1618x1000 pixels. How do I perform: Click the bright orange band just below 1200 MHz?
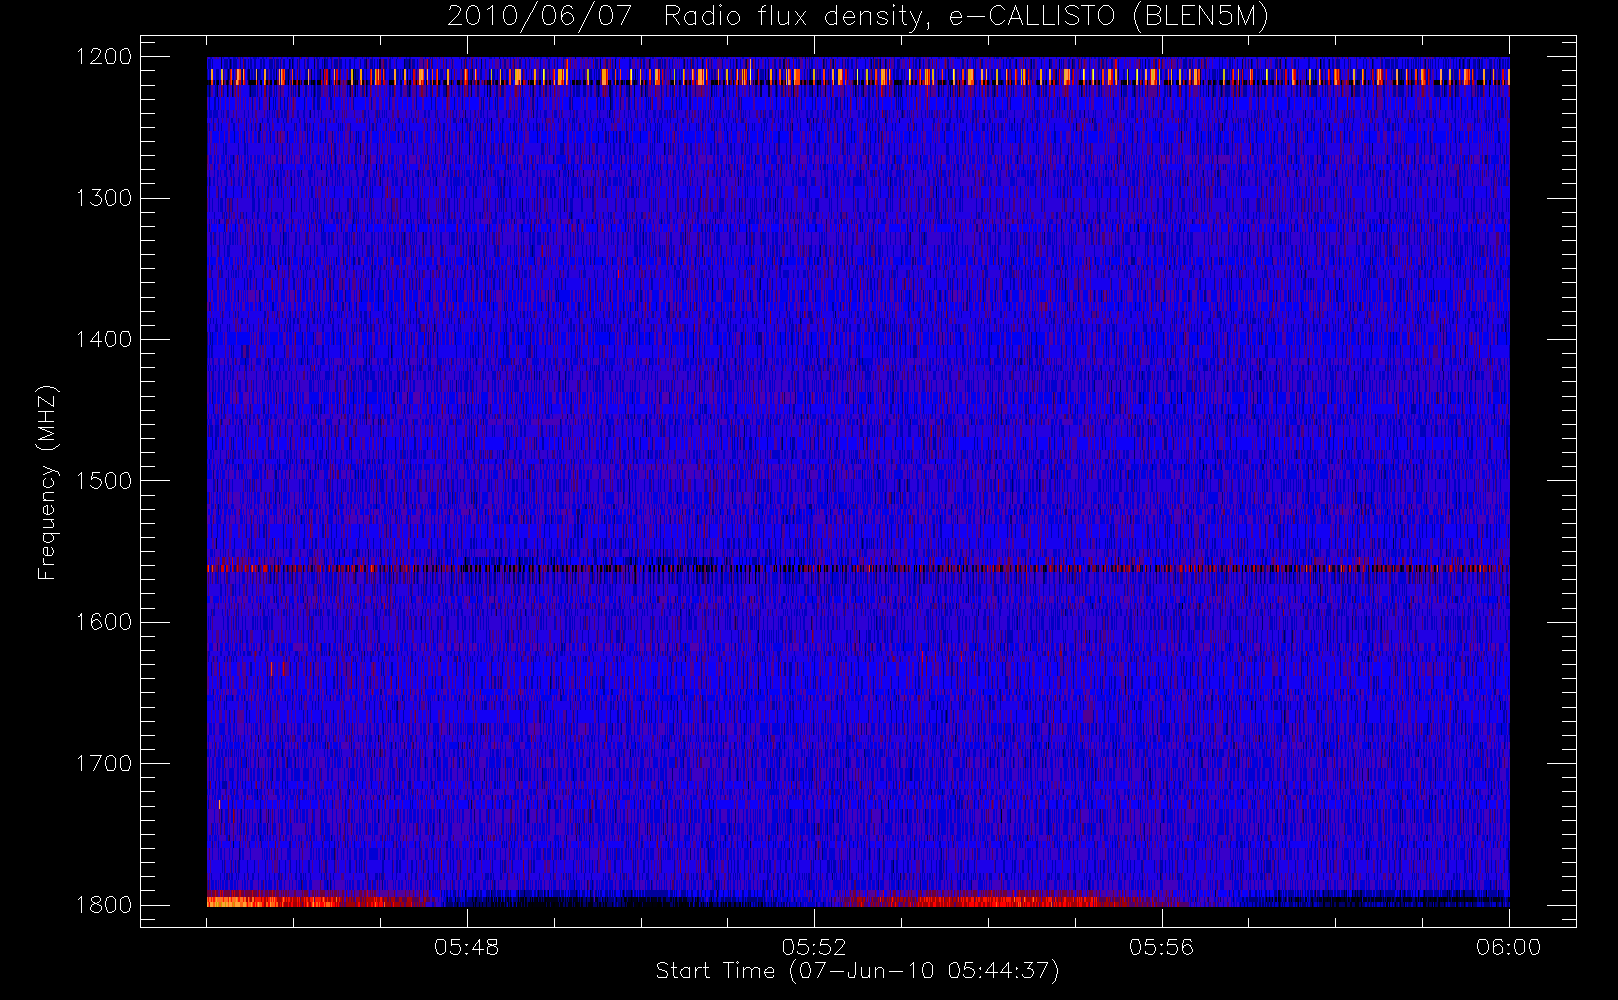coord(858,77)
